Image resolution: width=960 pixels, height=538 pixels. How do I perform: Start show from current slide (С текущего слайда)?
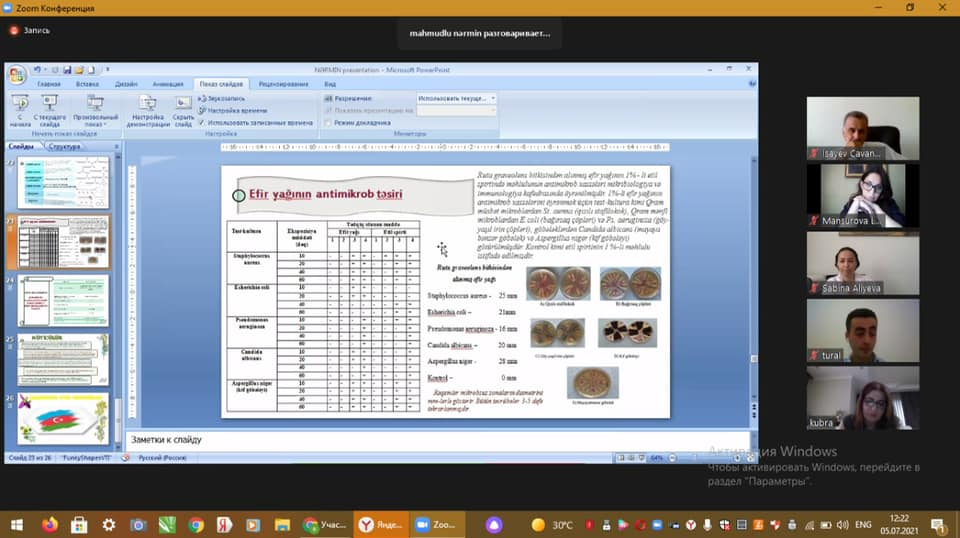click(50, 111)
